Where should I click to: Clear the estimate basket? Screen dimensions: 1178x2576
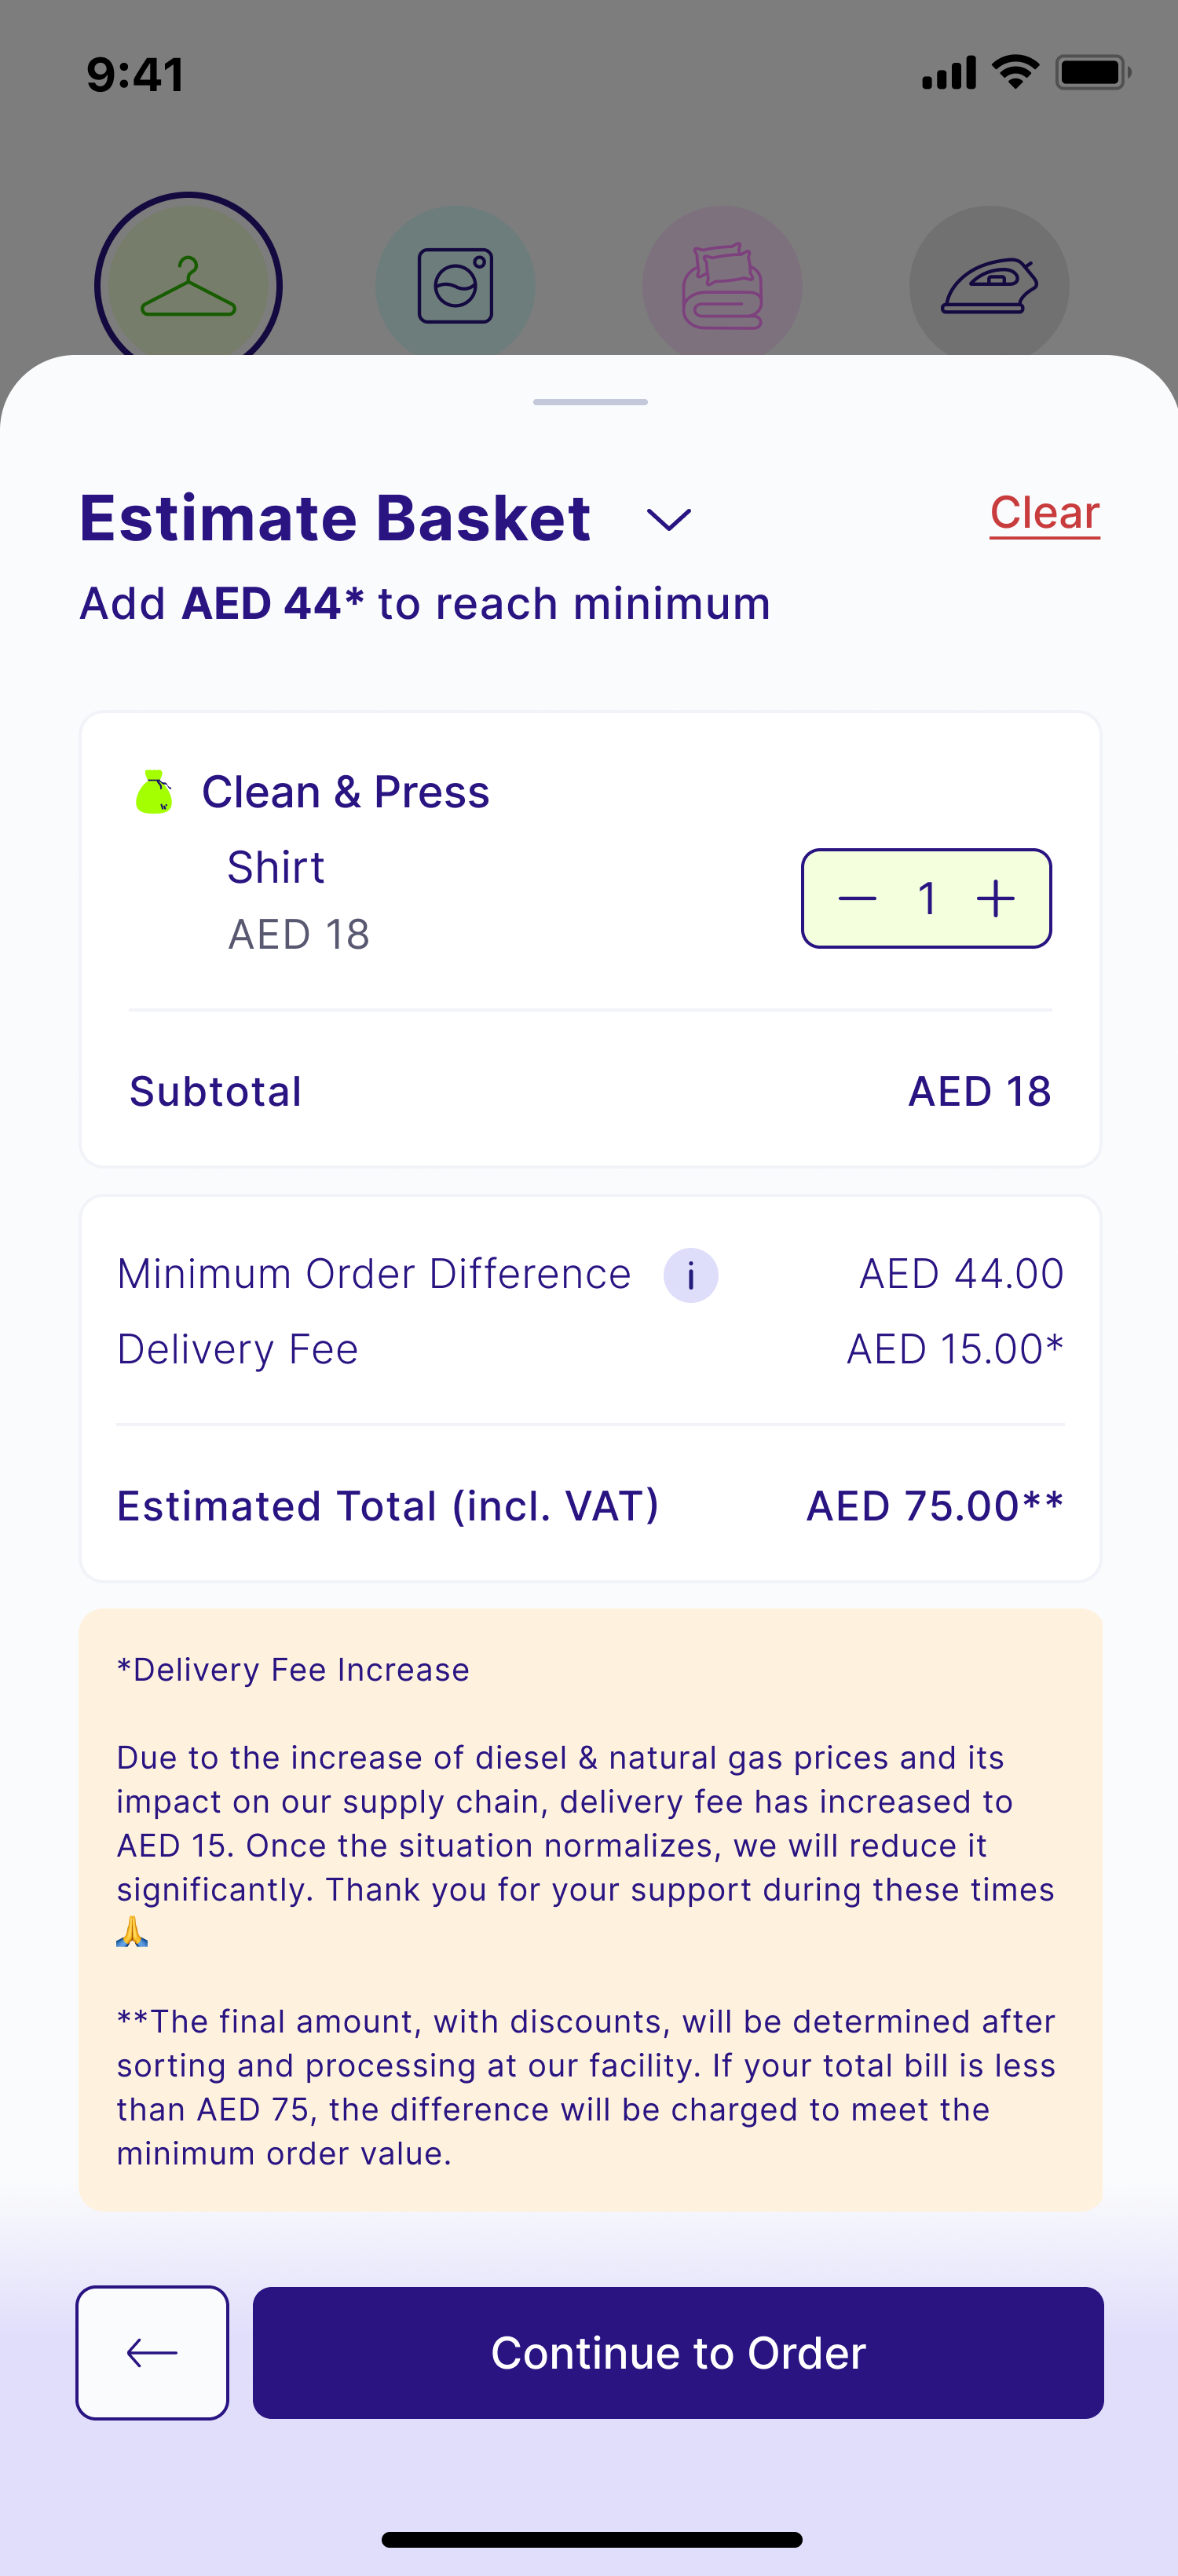coord(1045,513)
